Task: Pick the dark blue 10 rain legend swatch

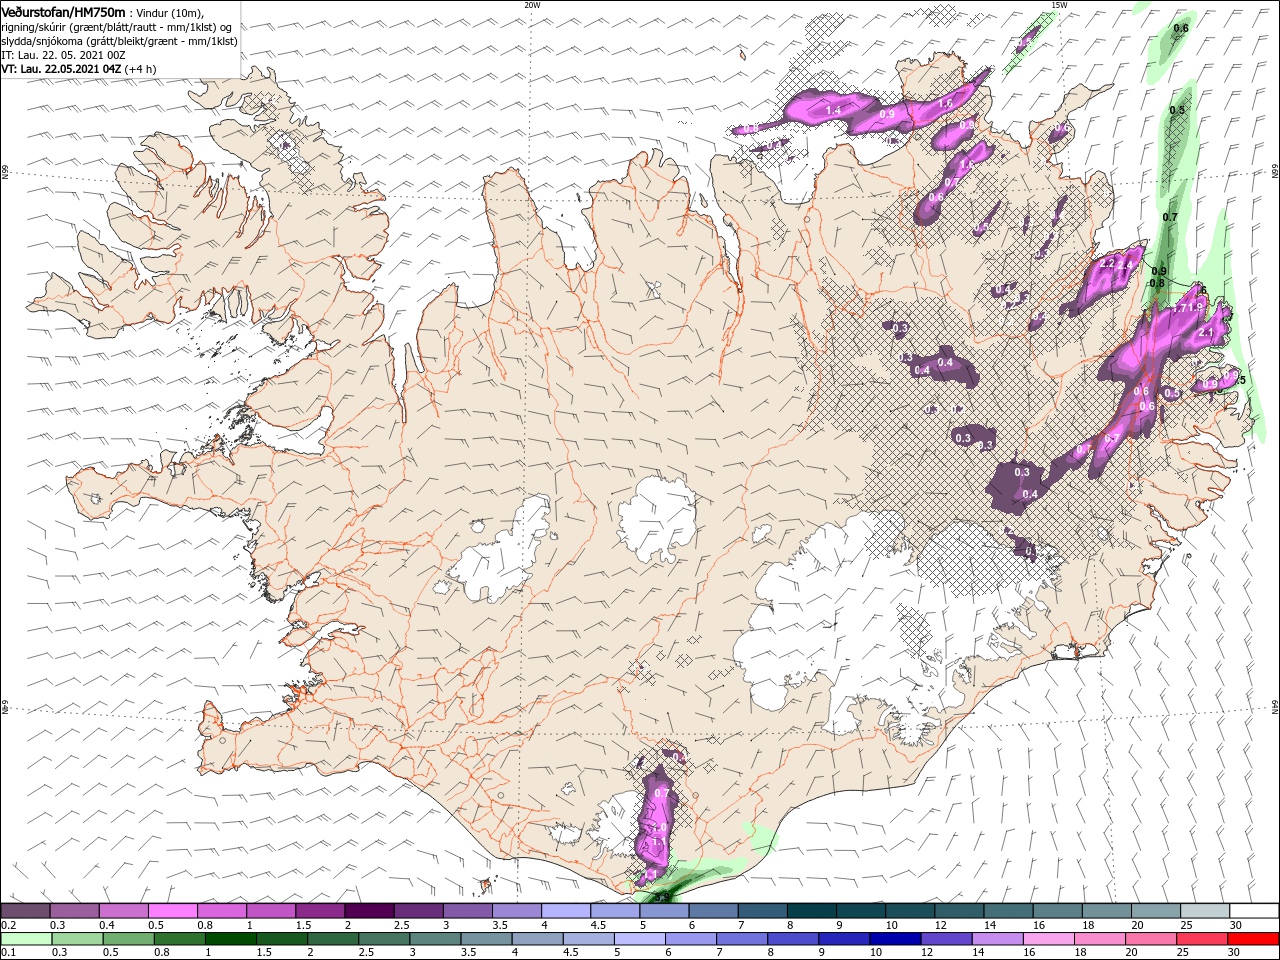Action: [894, 939]
